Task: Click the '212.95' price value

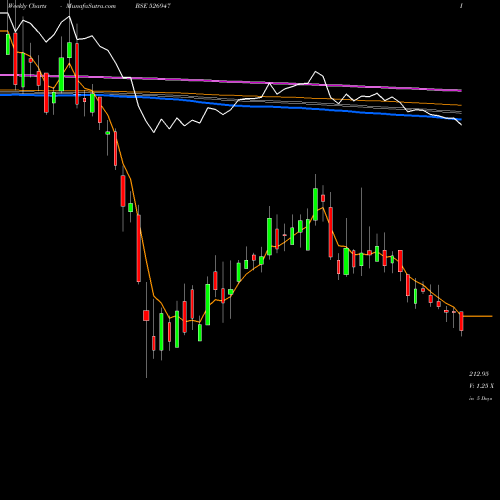Action: pos(479,374)
